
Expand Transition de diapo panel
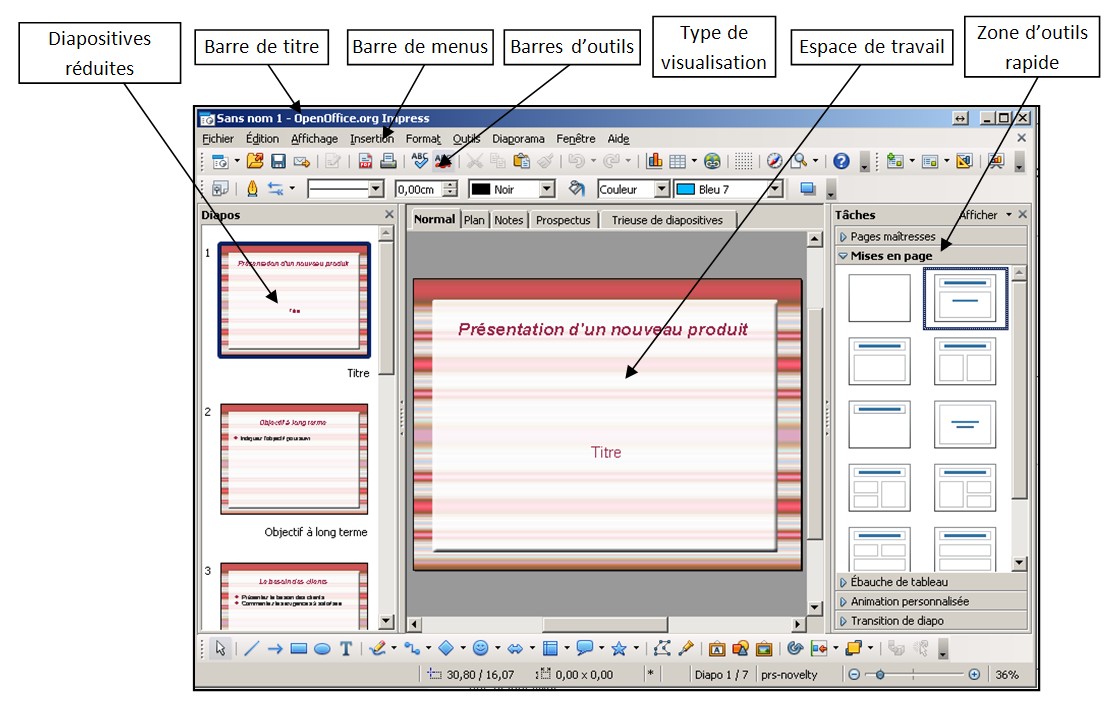931,620
